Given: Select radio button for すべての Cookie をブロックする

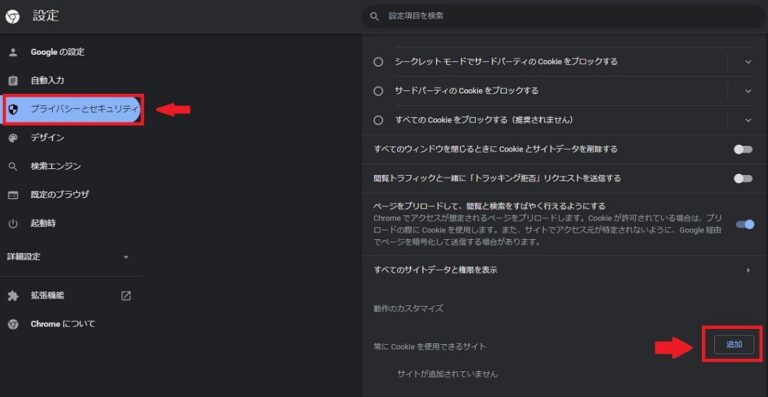Looking at the screenshot, I should pos(378,120).
